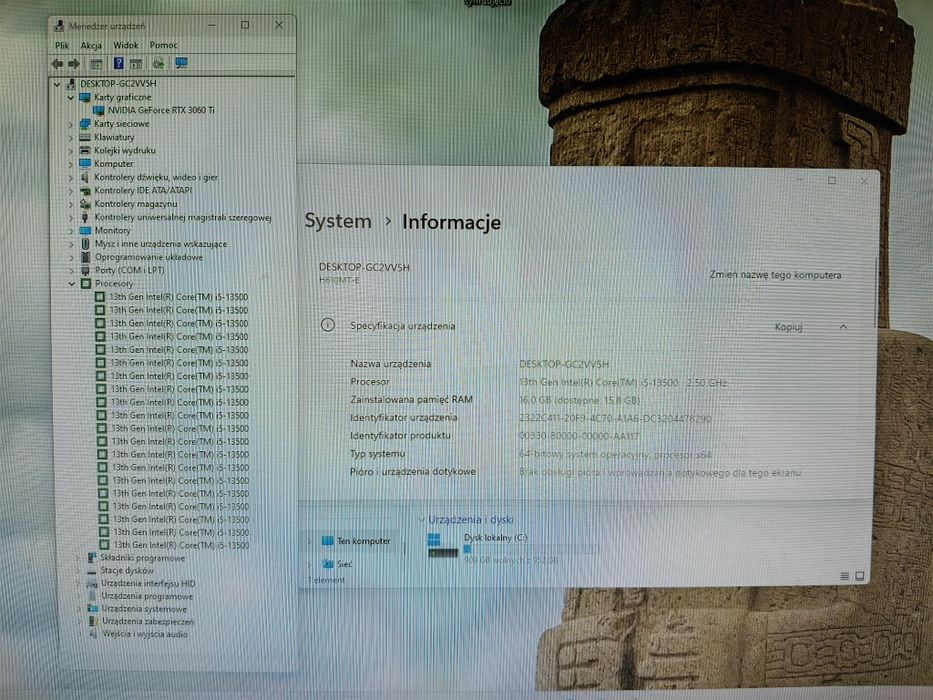This screenshot has height=700, width=933.
Task: Click the Karty graficzne display adapter icon
Action: pos(84,97)
